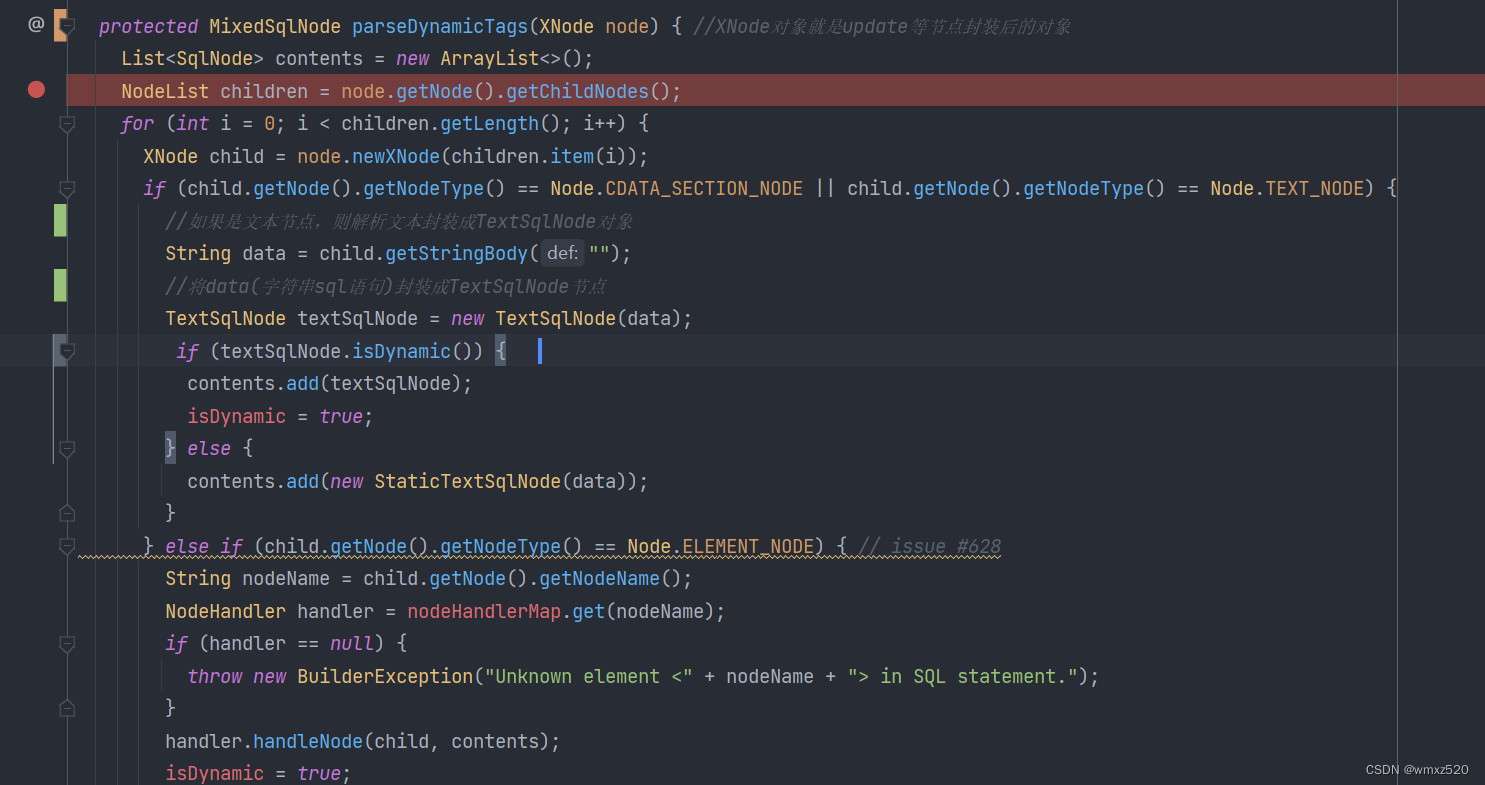Click the '// issue #628' comment

tap(930, 546)
